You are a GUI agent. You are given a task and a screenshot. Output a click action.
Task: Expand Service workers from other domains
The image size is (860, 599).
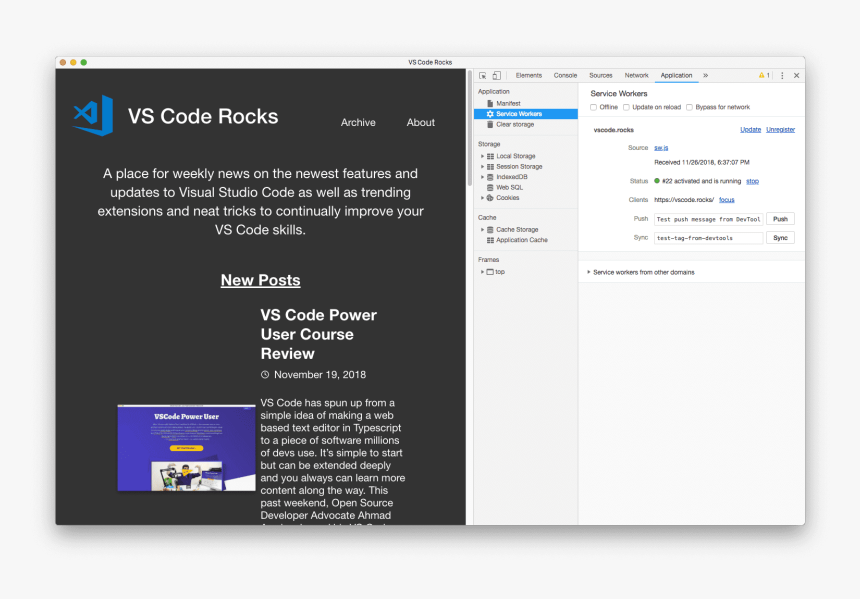click(589, 272)
